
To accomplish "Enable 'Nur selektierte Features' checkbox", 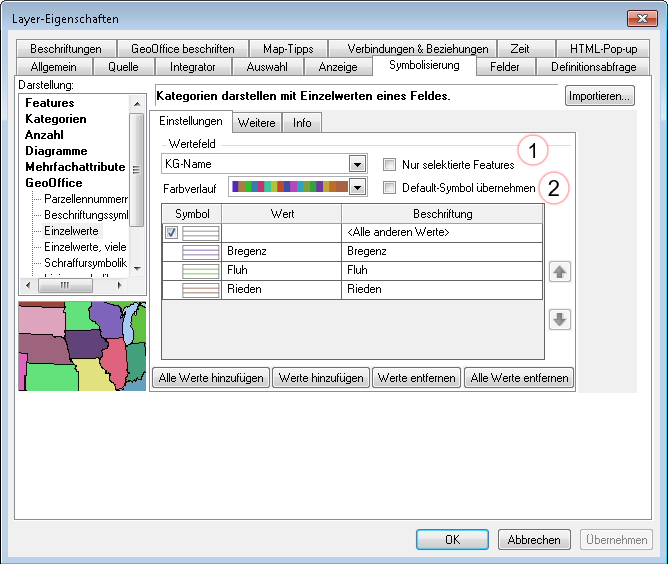I will pos(389,164).
